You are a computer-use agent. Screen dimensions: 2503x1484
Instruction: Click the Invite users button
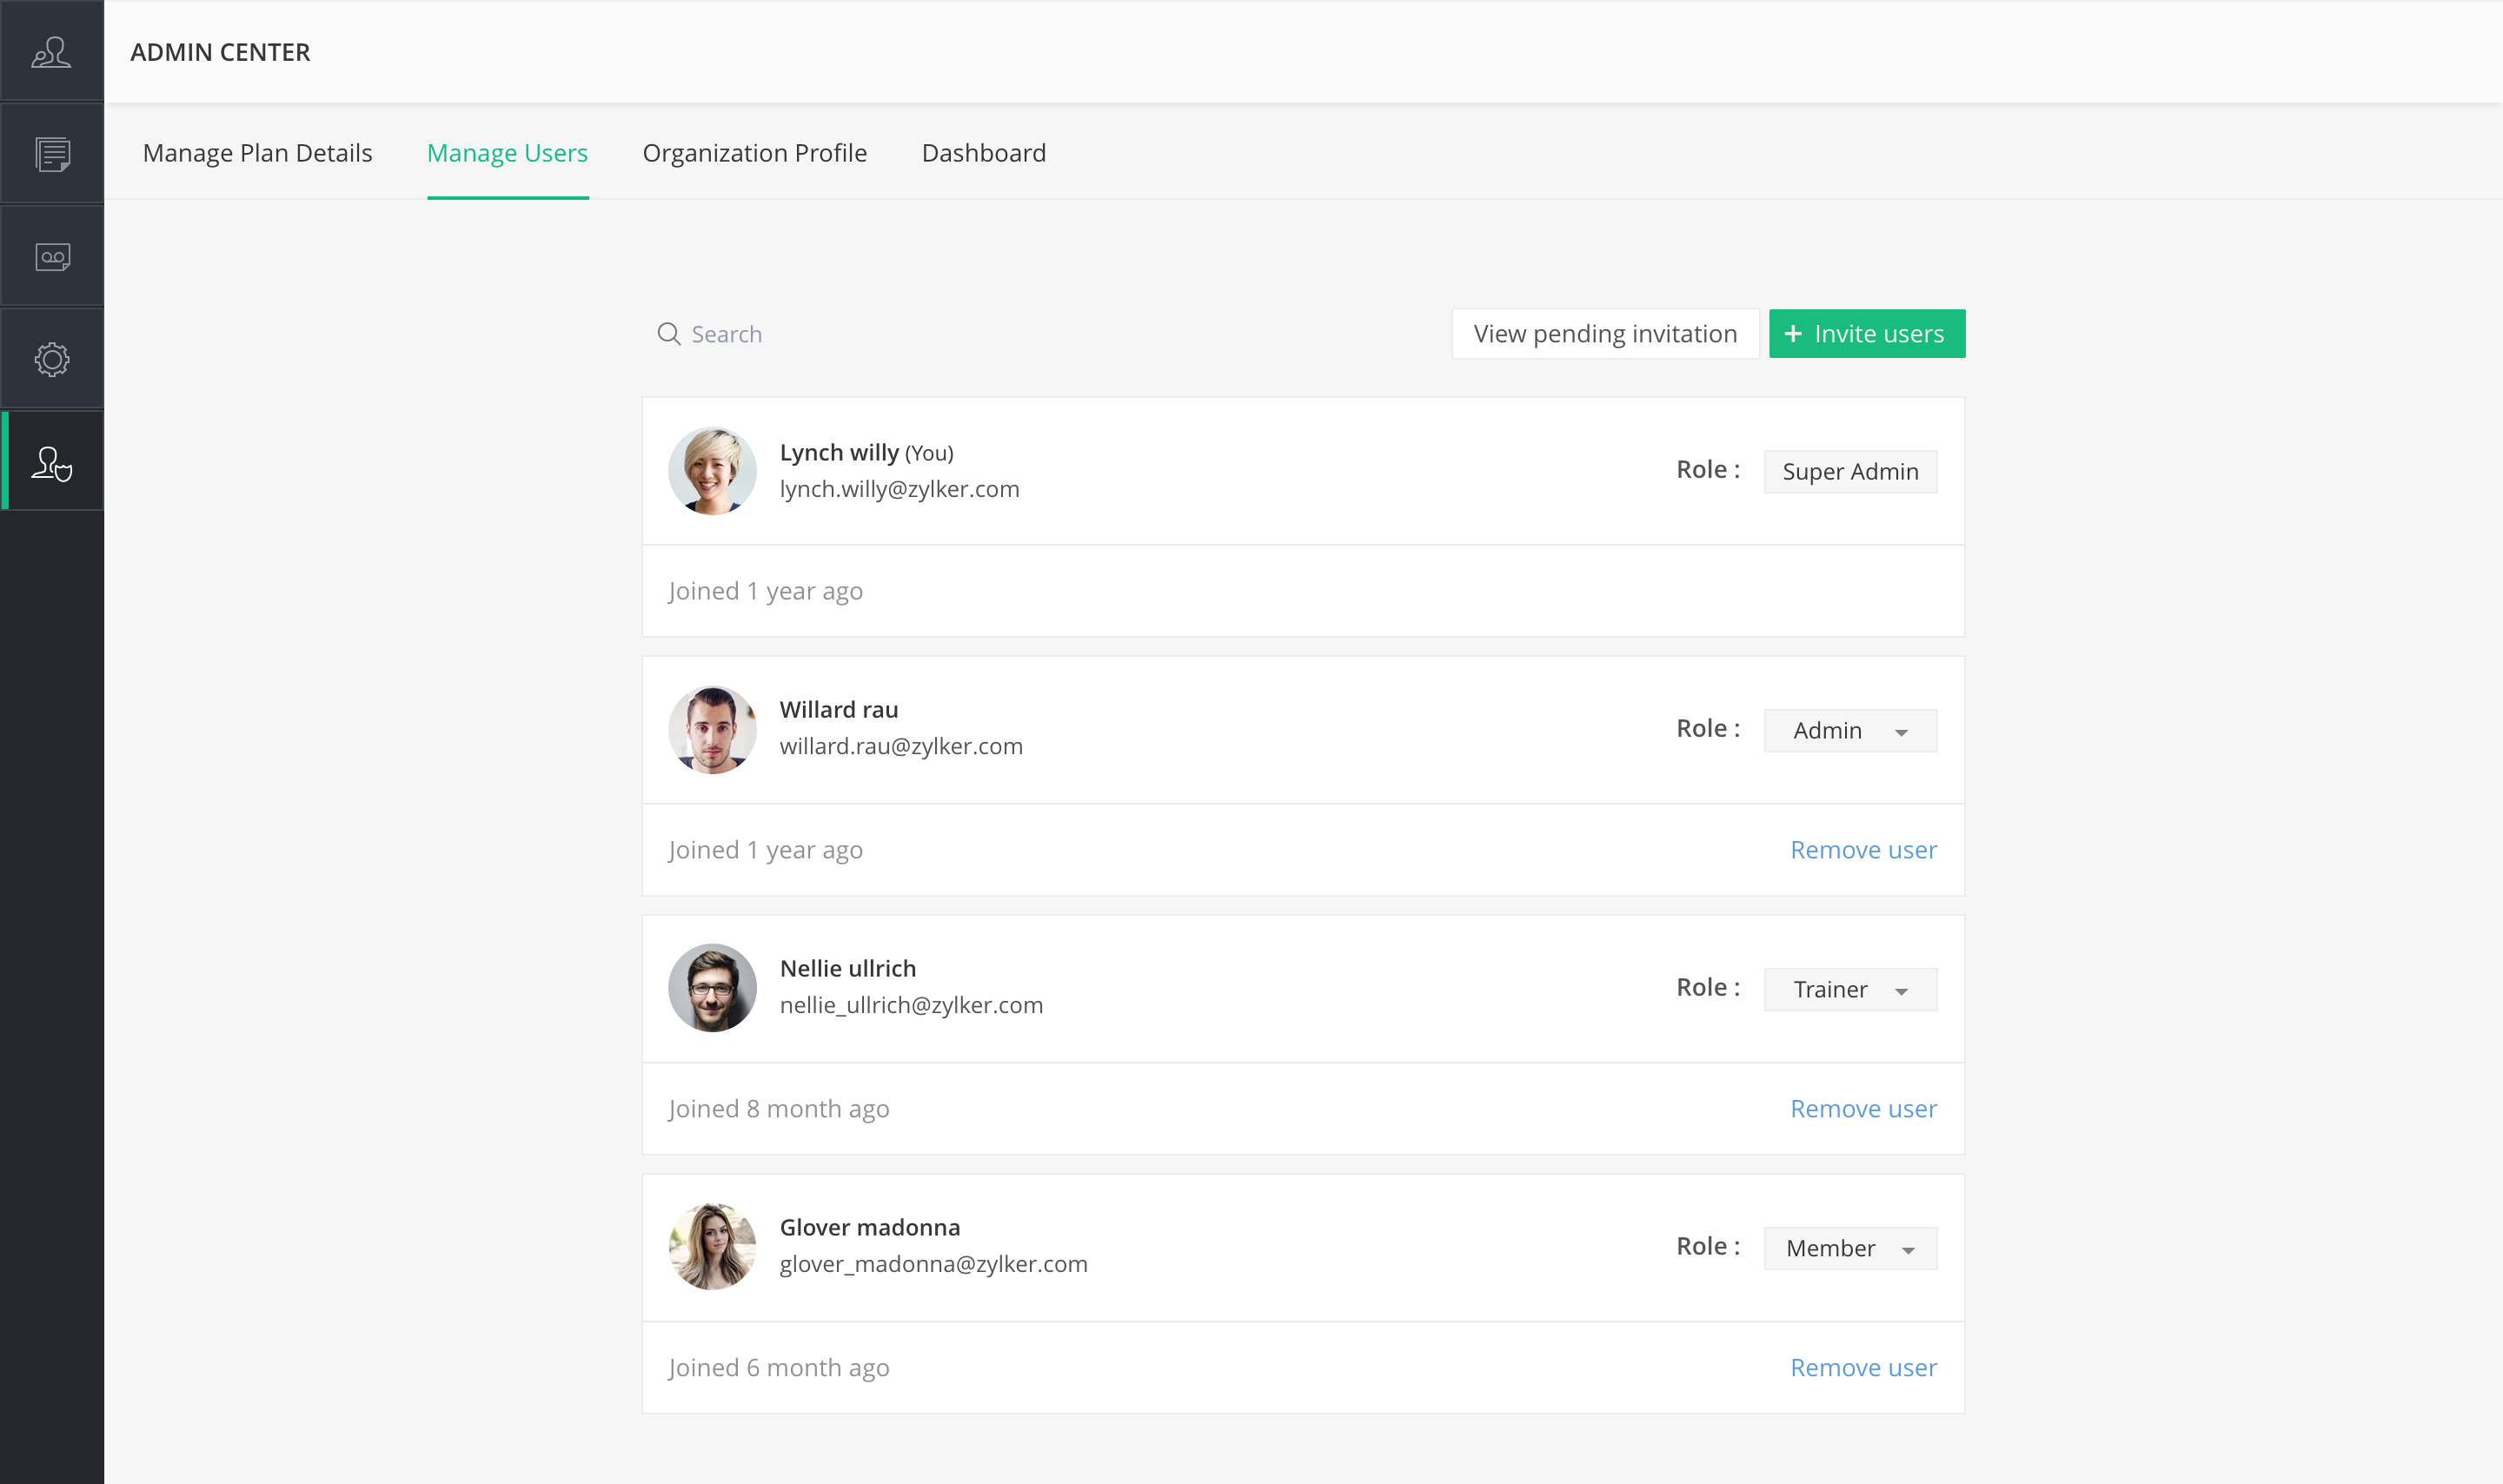(1866, 334)
